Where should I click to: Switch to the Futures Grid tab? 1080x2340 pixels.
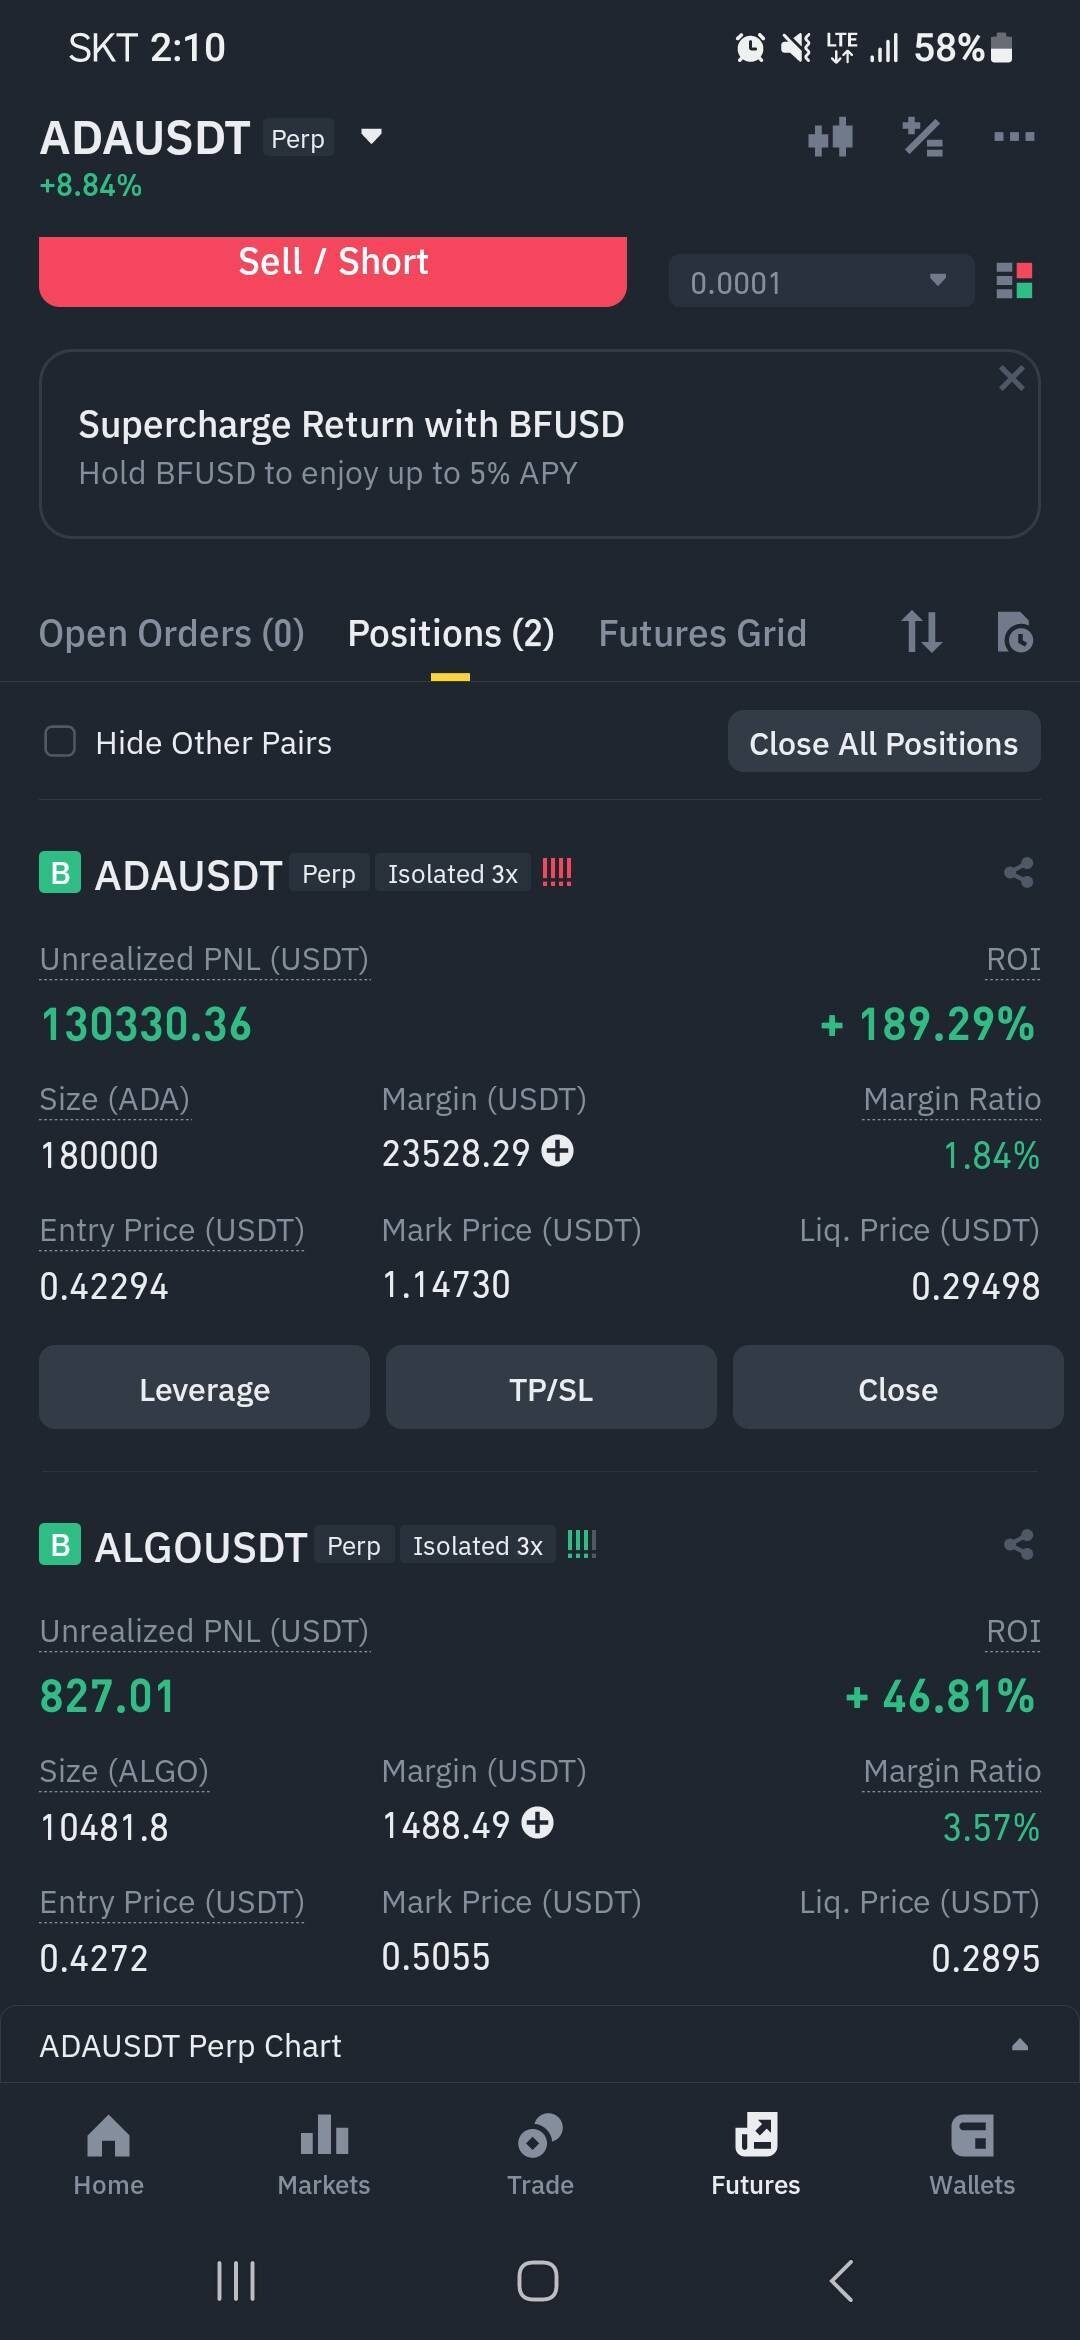click(702, 634)
